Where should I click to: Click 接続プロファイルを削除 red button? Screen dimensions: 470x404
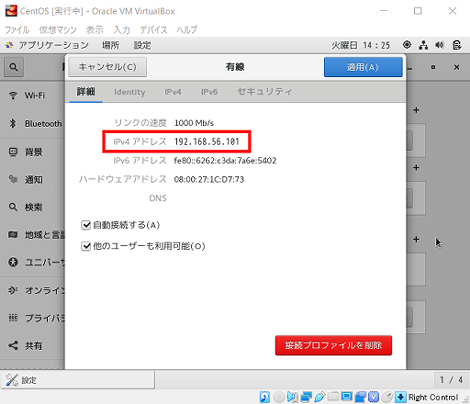click(333, 345)
